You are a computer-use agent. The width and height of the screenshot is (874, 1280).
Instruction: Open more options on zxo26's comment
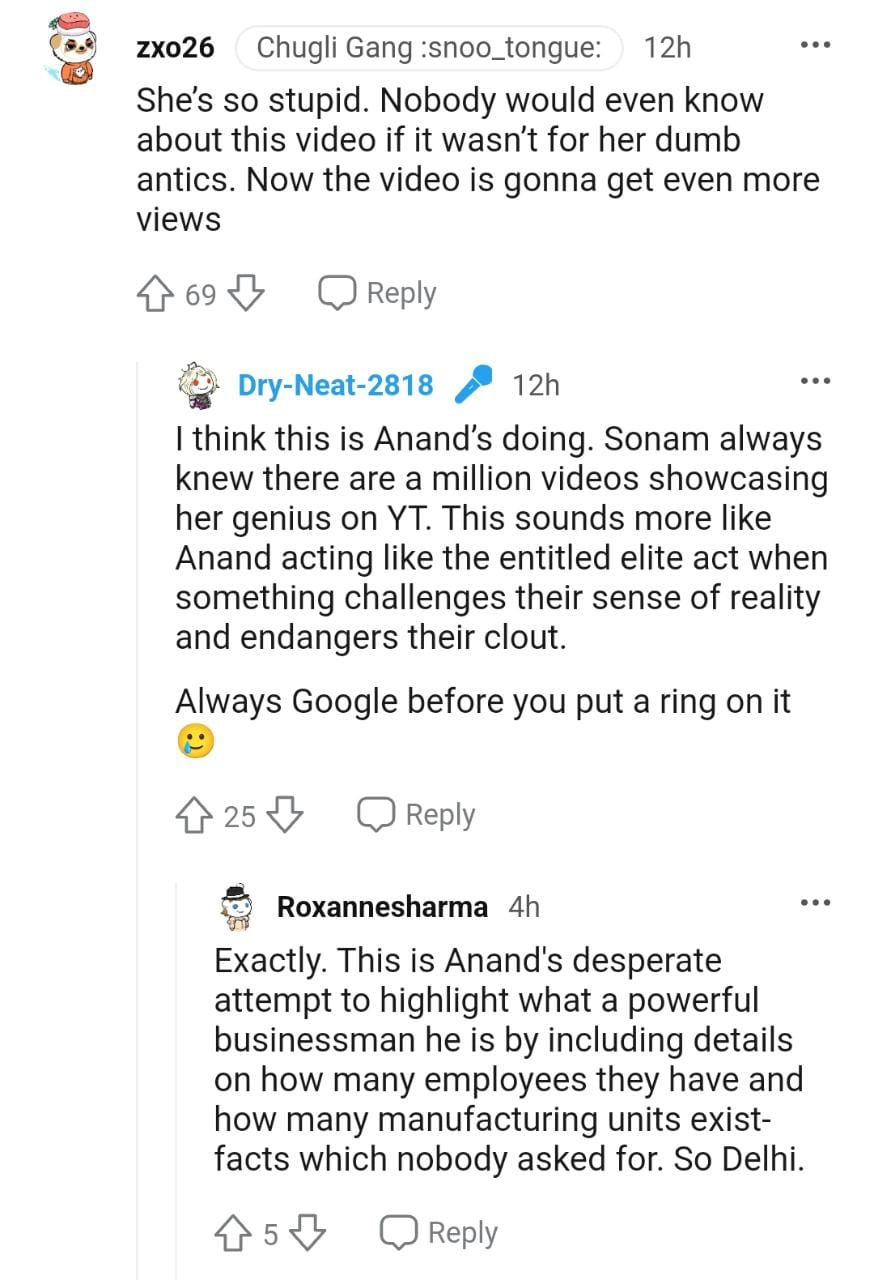pyautogui.click(x=816, y=46)
